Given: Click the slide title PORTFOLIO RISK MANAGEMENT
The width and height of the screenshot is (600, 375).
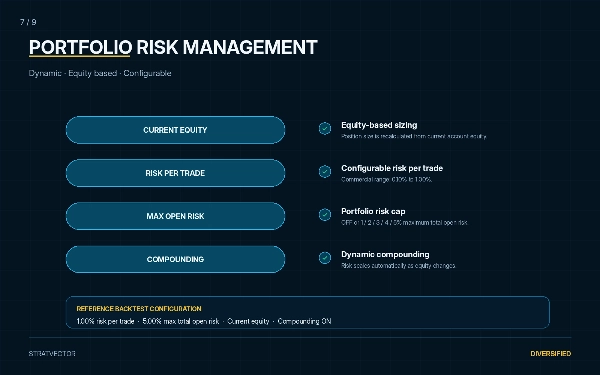Looking at the screenshot, I should pyautogui.click(x=173, y=47).
